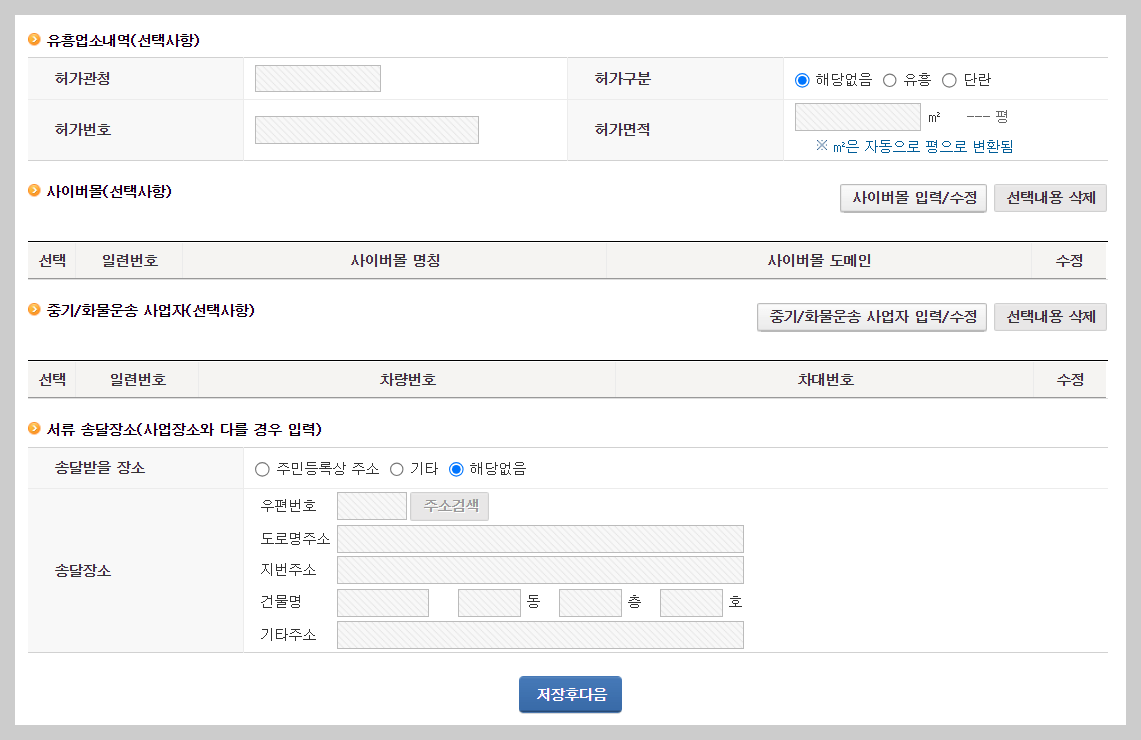This screenshot has width=1141, height=740.
Task: Click the 허가면적 square-meter input field
Action: (857, 117)
